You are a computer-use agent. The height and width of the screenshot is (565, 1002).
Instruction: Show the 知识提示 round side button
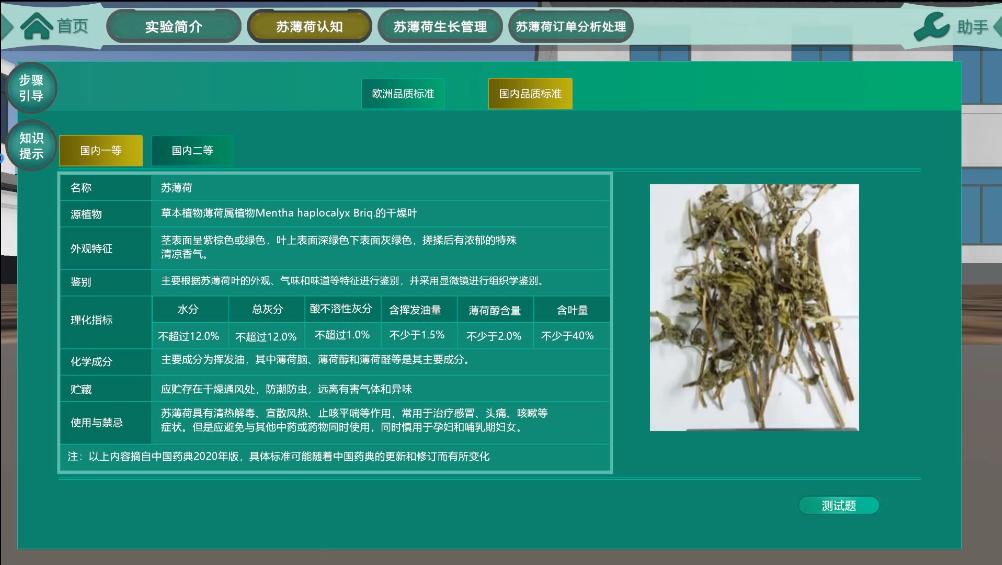[x=31, y=146]
